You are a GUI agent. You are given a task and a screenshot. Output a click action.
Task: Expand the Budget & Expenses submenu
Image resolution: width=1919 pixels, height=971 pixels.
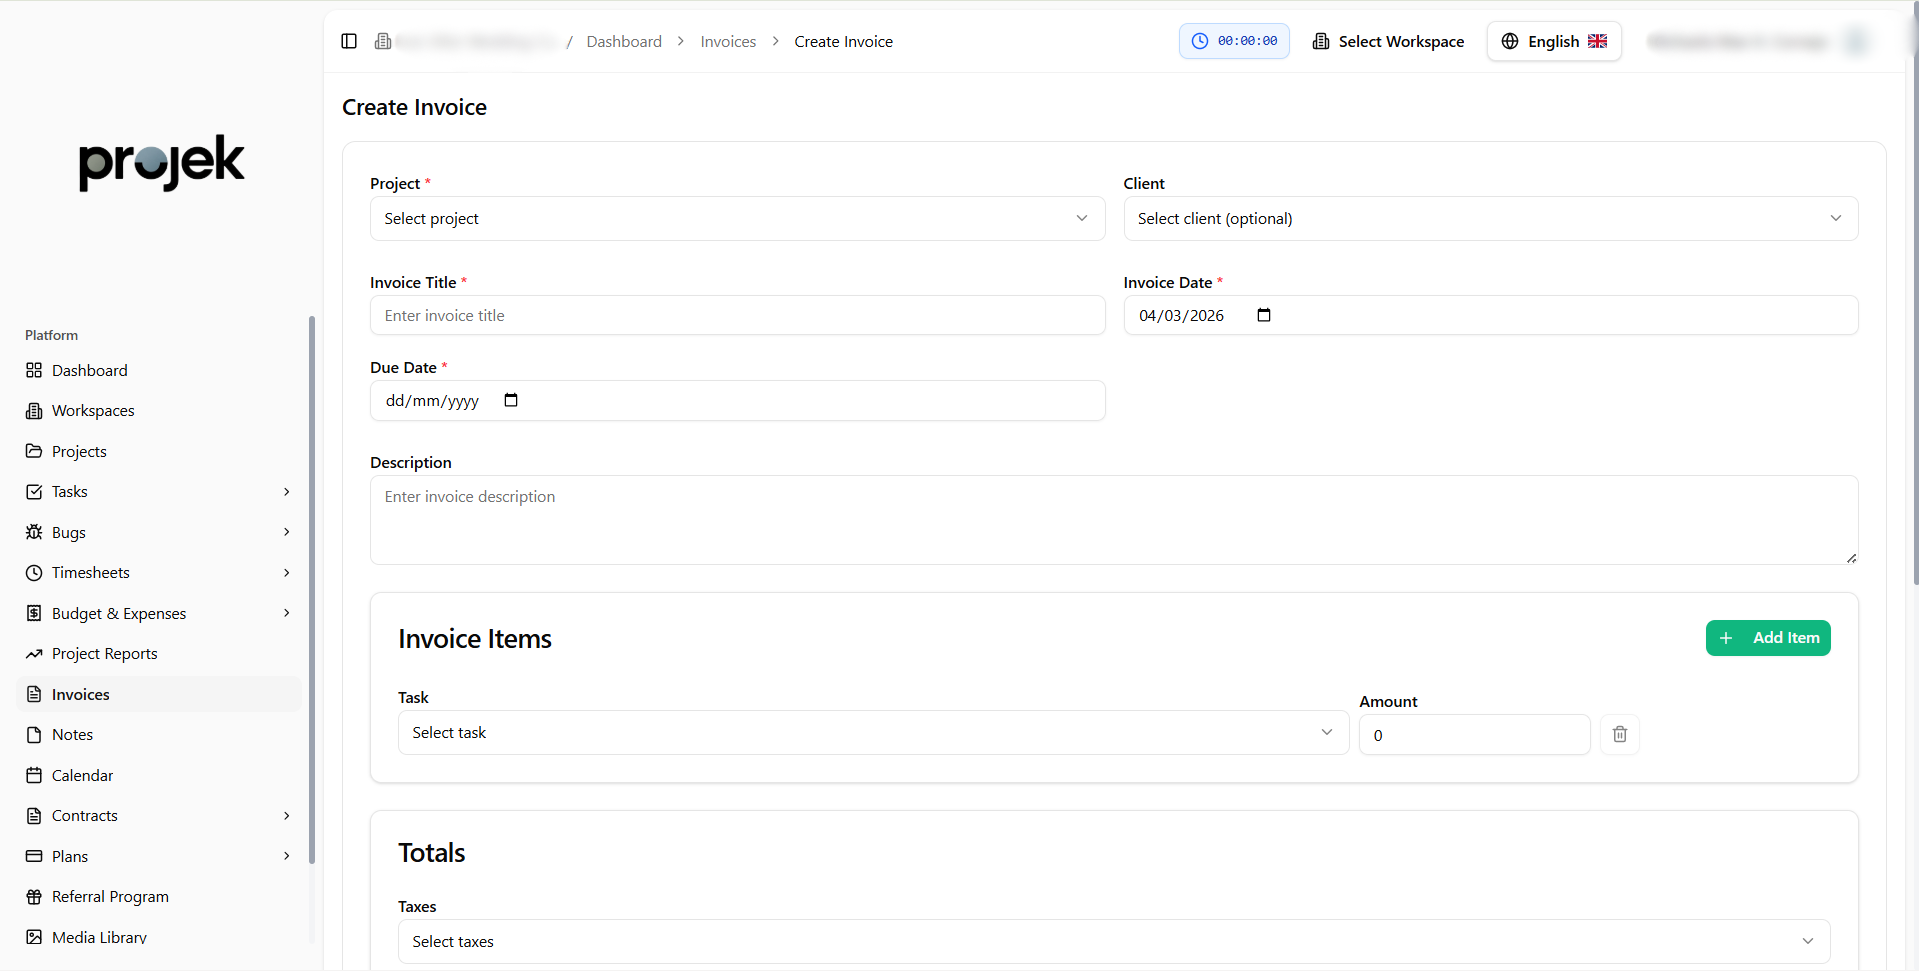(286, 613)
